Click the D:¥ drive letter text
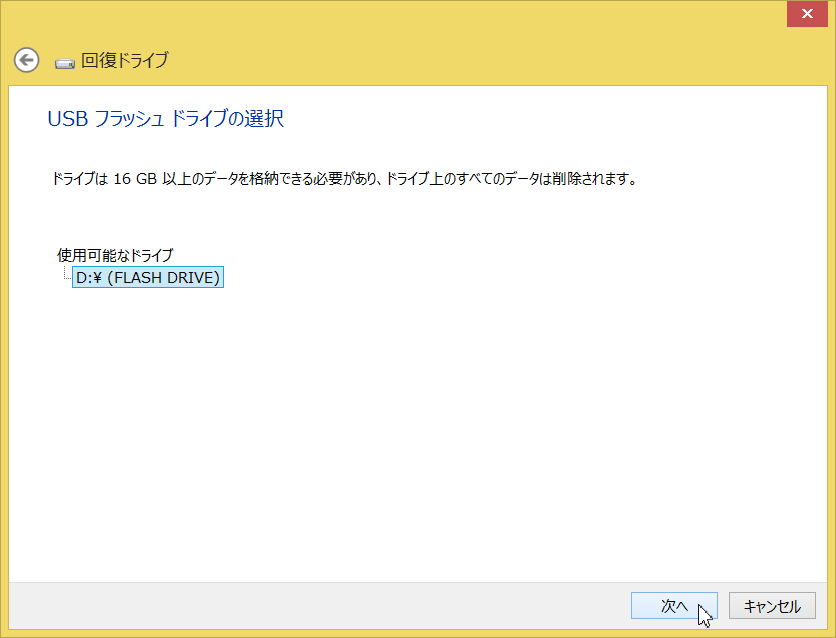836x638 pixels. [90, 278]
